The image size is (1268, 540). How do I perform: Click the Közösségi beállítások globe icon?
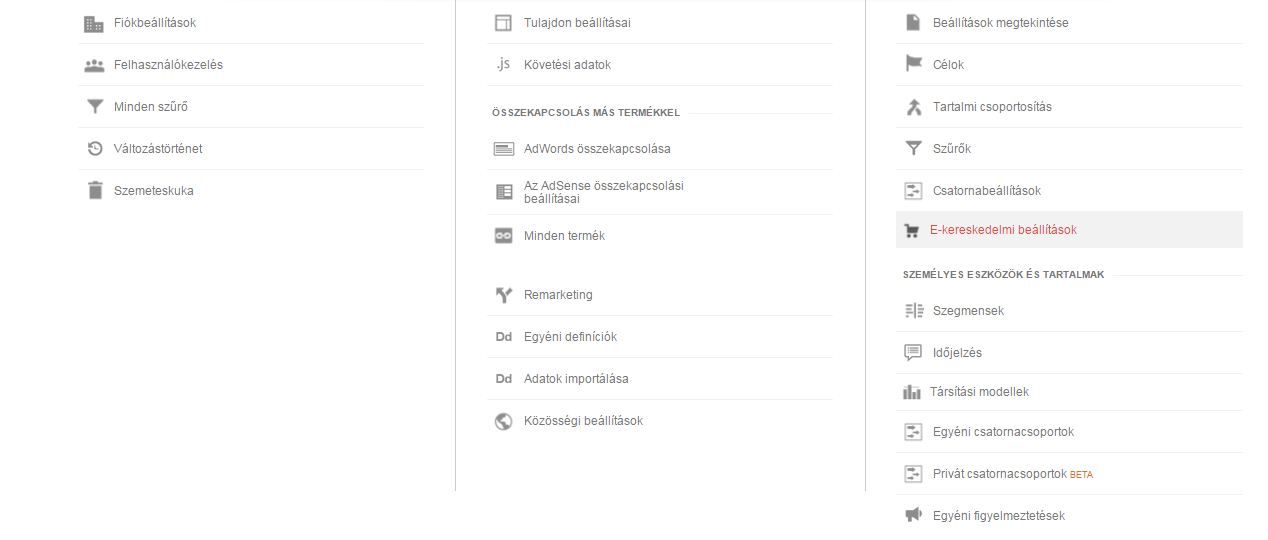pyautogui.click(x=504, y=421)
